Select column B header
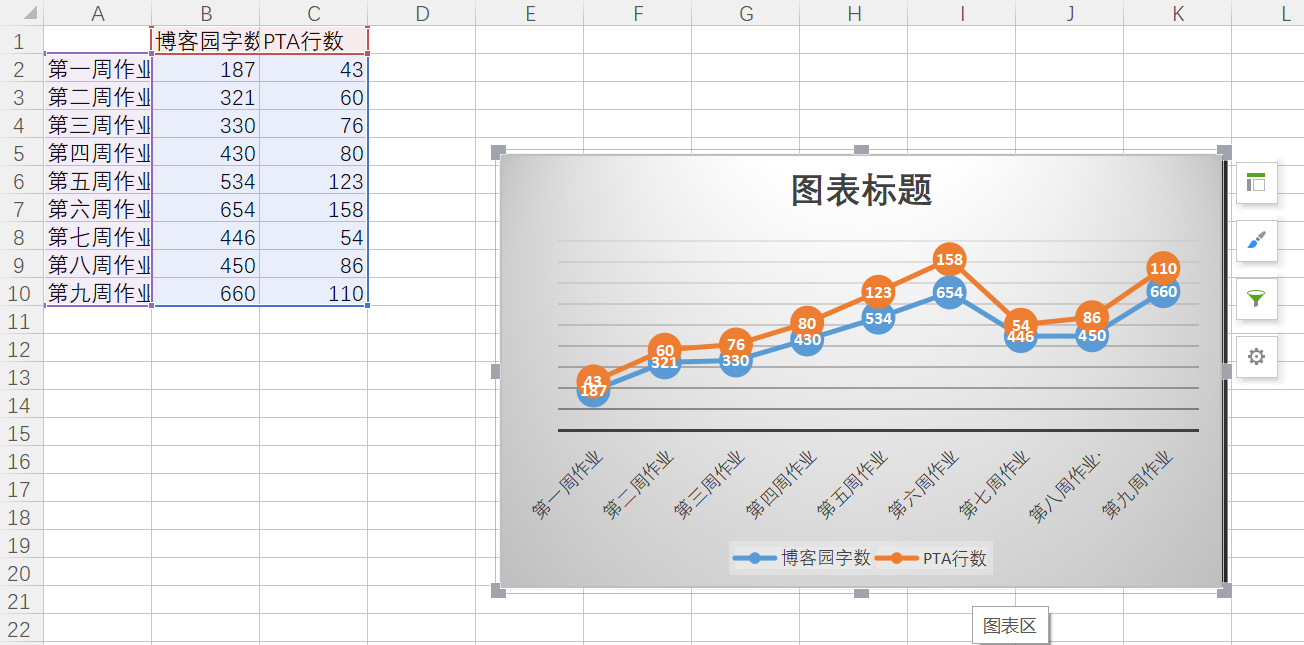 tap(206, 13)
